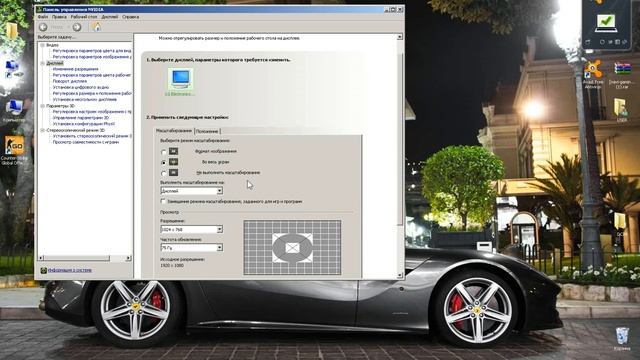Collapse the 'Видео' tree group
The height and width of the screenshot is (360, 640).
pos(42,45)
